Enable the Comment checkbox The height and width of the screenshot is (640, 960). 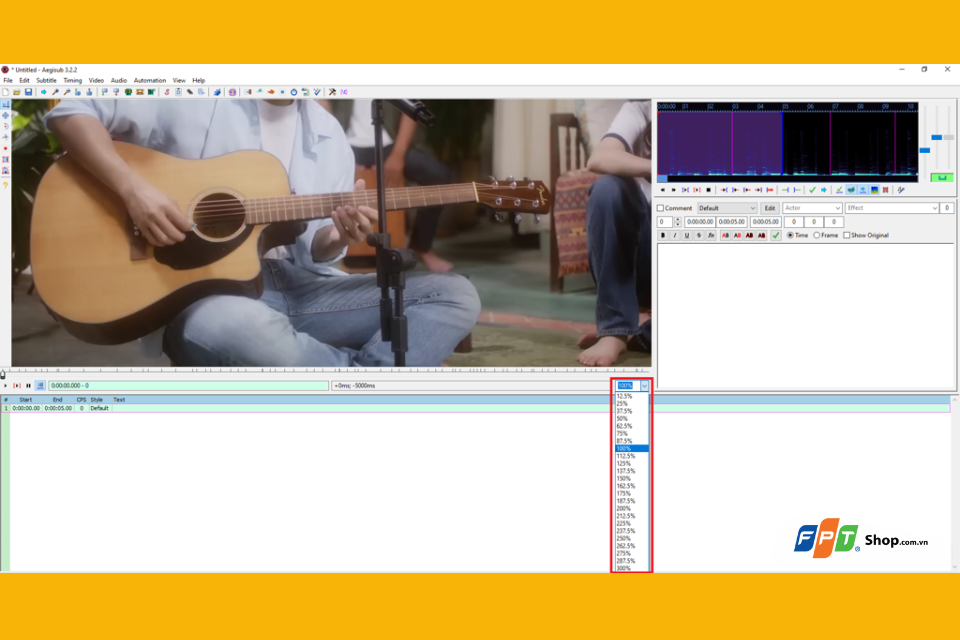point(661,208)
